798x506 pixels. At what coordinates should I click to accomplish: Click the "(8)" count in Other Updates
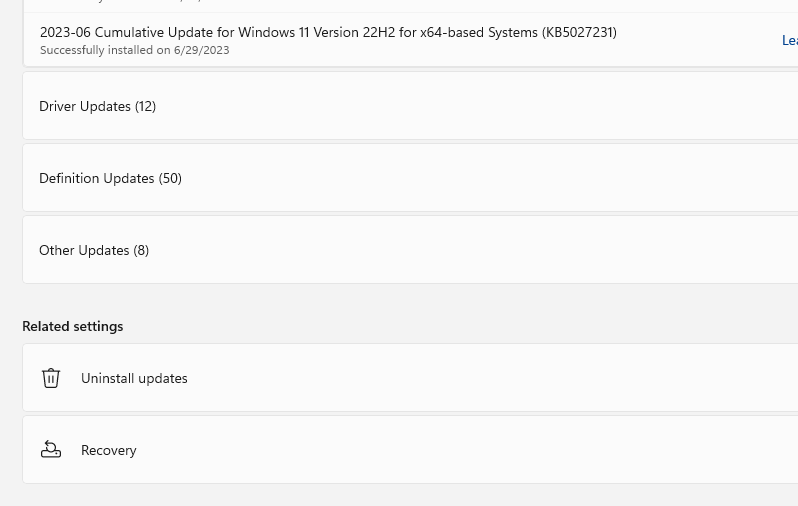tap(141, 250)
